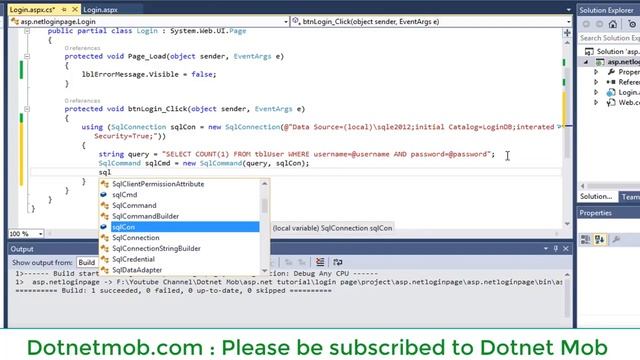This screenshot has width=640, height=360.
Task: Click the SqlCommand class icon in IntelliSense
Action: [x=104, y=205]
